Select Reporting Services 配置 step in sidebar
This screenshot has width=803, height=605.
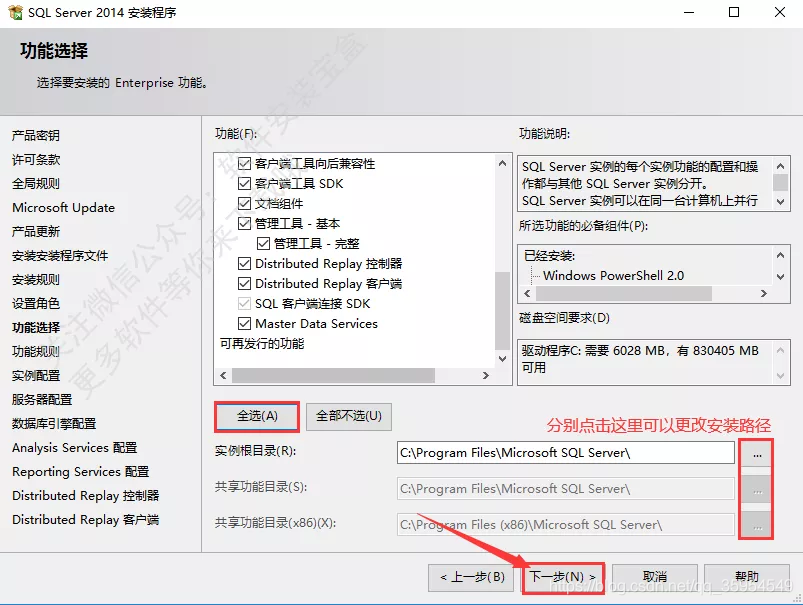coord(80,471)
